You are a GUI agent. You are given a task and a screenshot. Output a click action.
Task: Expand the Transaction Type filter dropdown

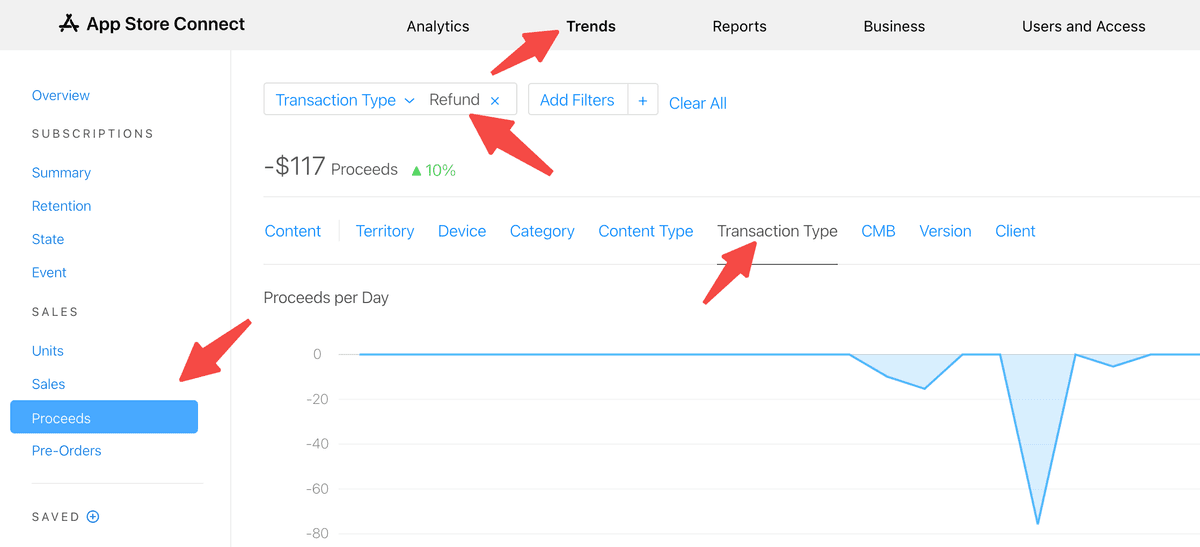(x=409, y=100)
